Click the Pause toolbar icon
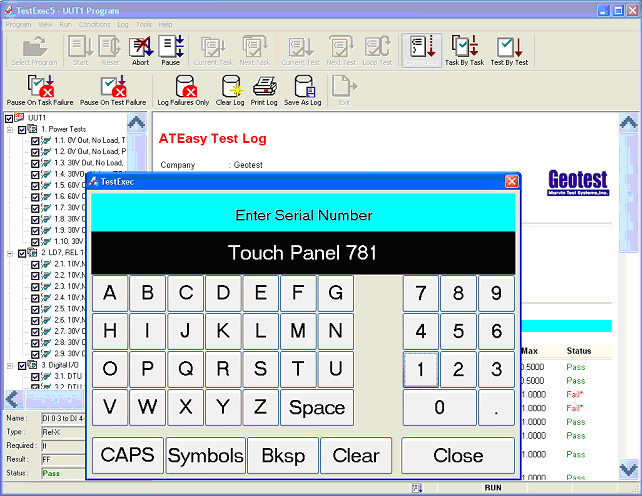642x496 pixels. pyautogui.click(x=171, y=49)
